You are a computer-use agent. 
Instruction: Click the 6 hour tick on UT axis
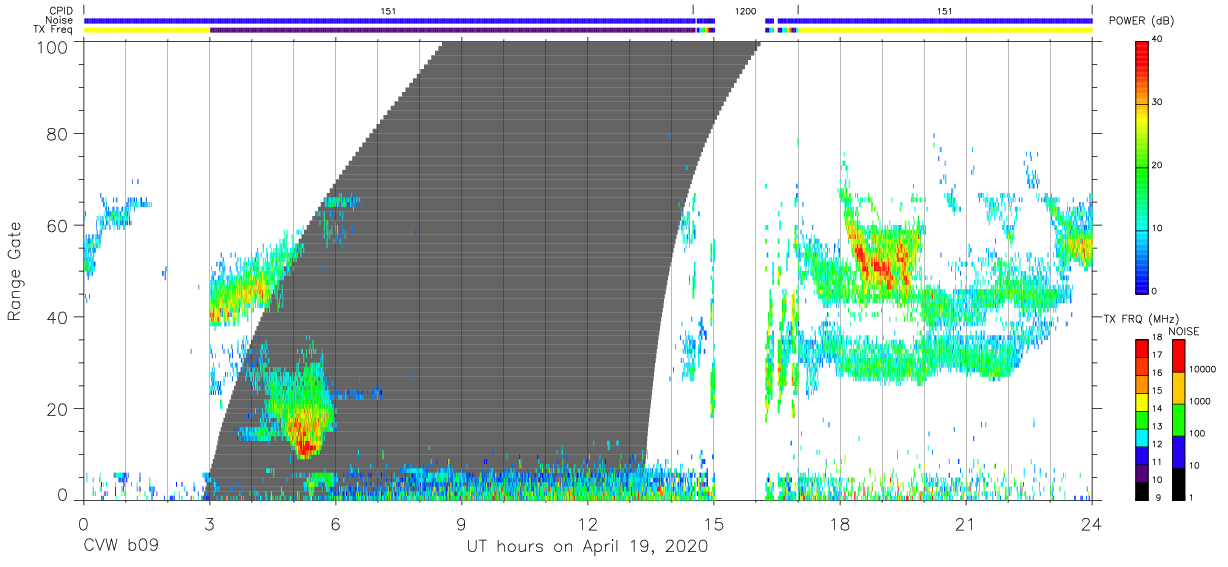pos(336,523)
